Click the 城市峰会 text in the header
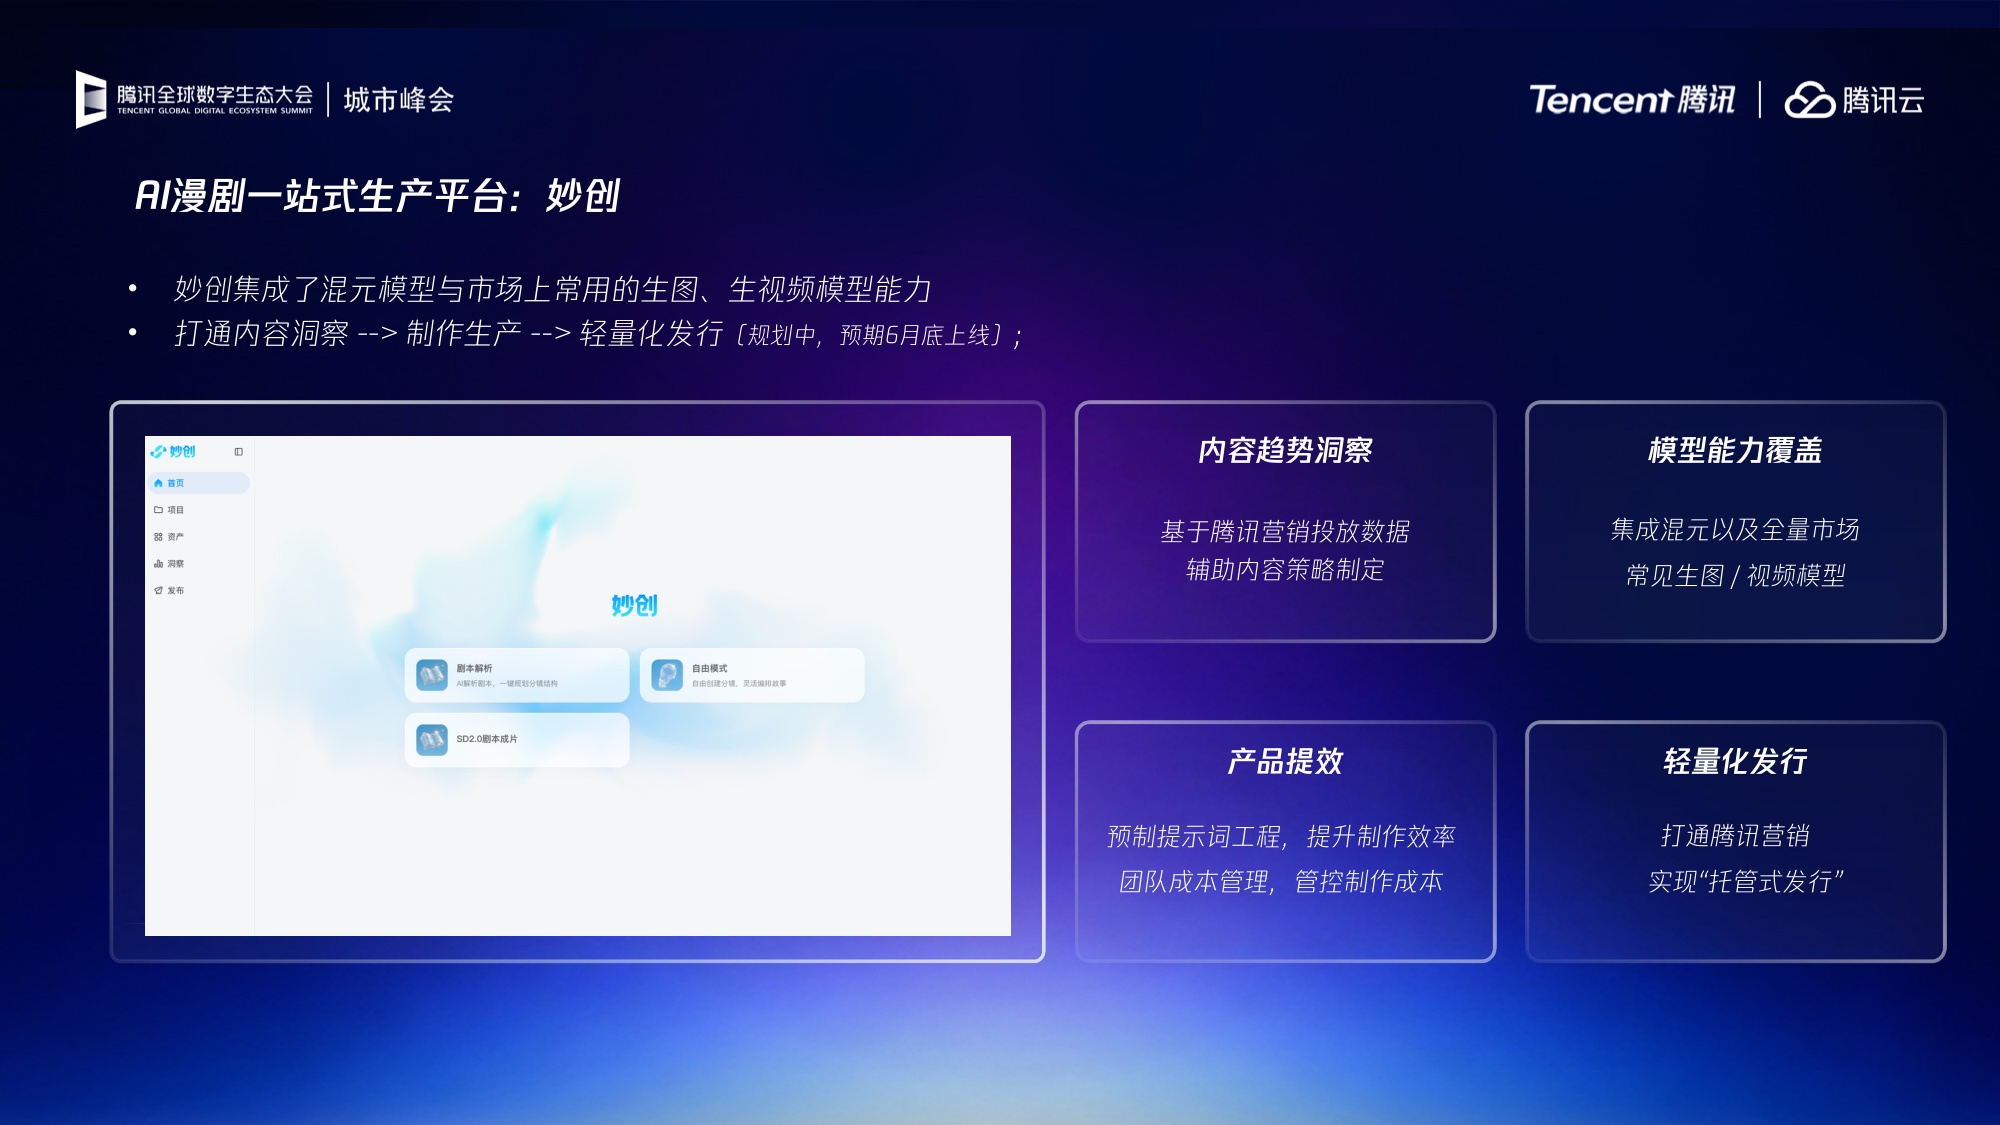This screenshot has width=2000, height=1125. coord(399,100)
